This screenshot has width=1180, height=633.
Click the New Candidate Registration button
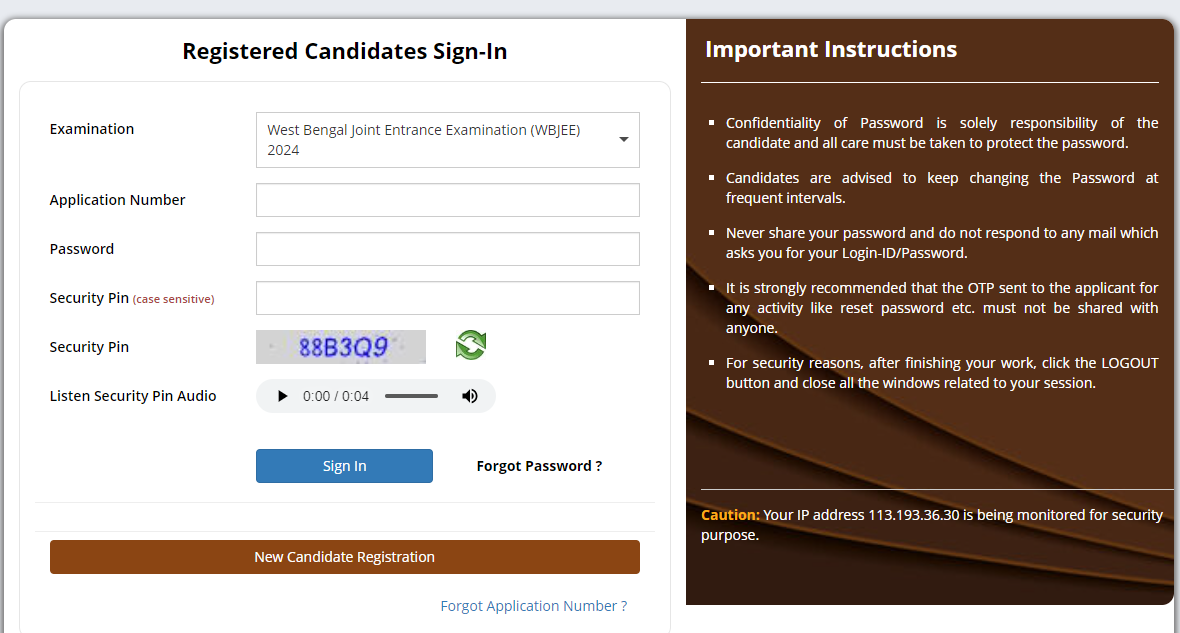click(344, 557)
